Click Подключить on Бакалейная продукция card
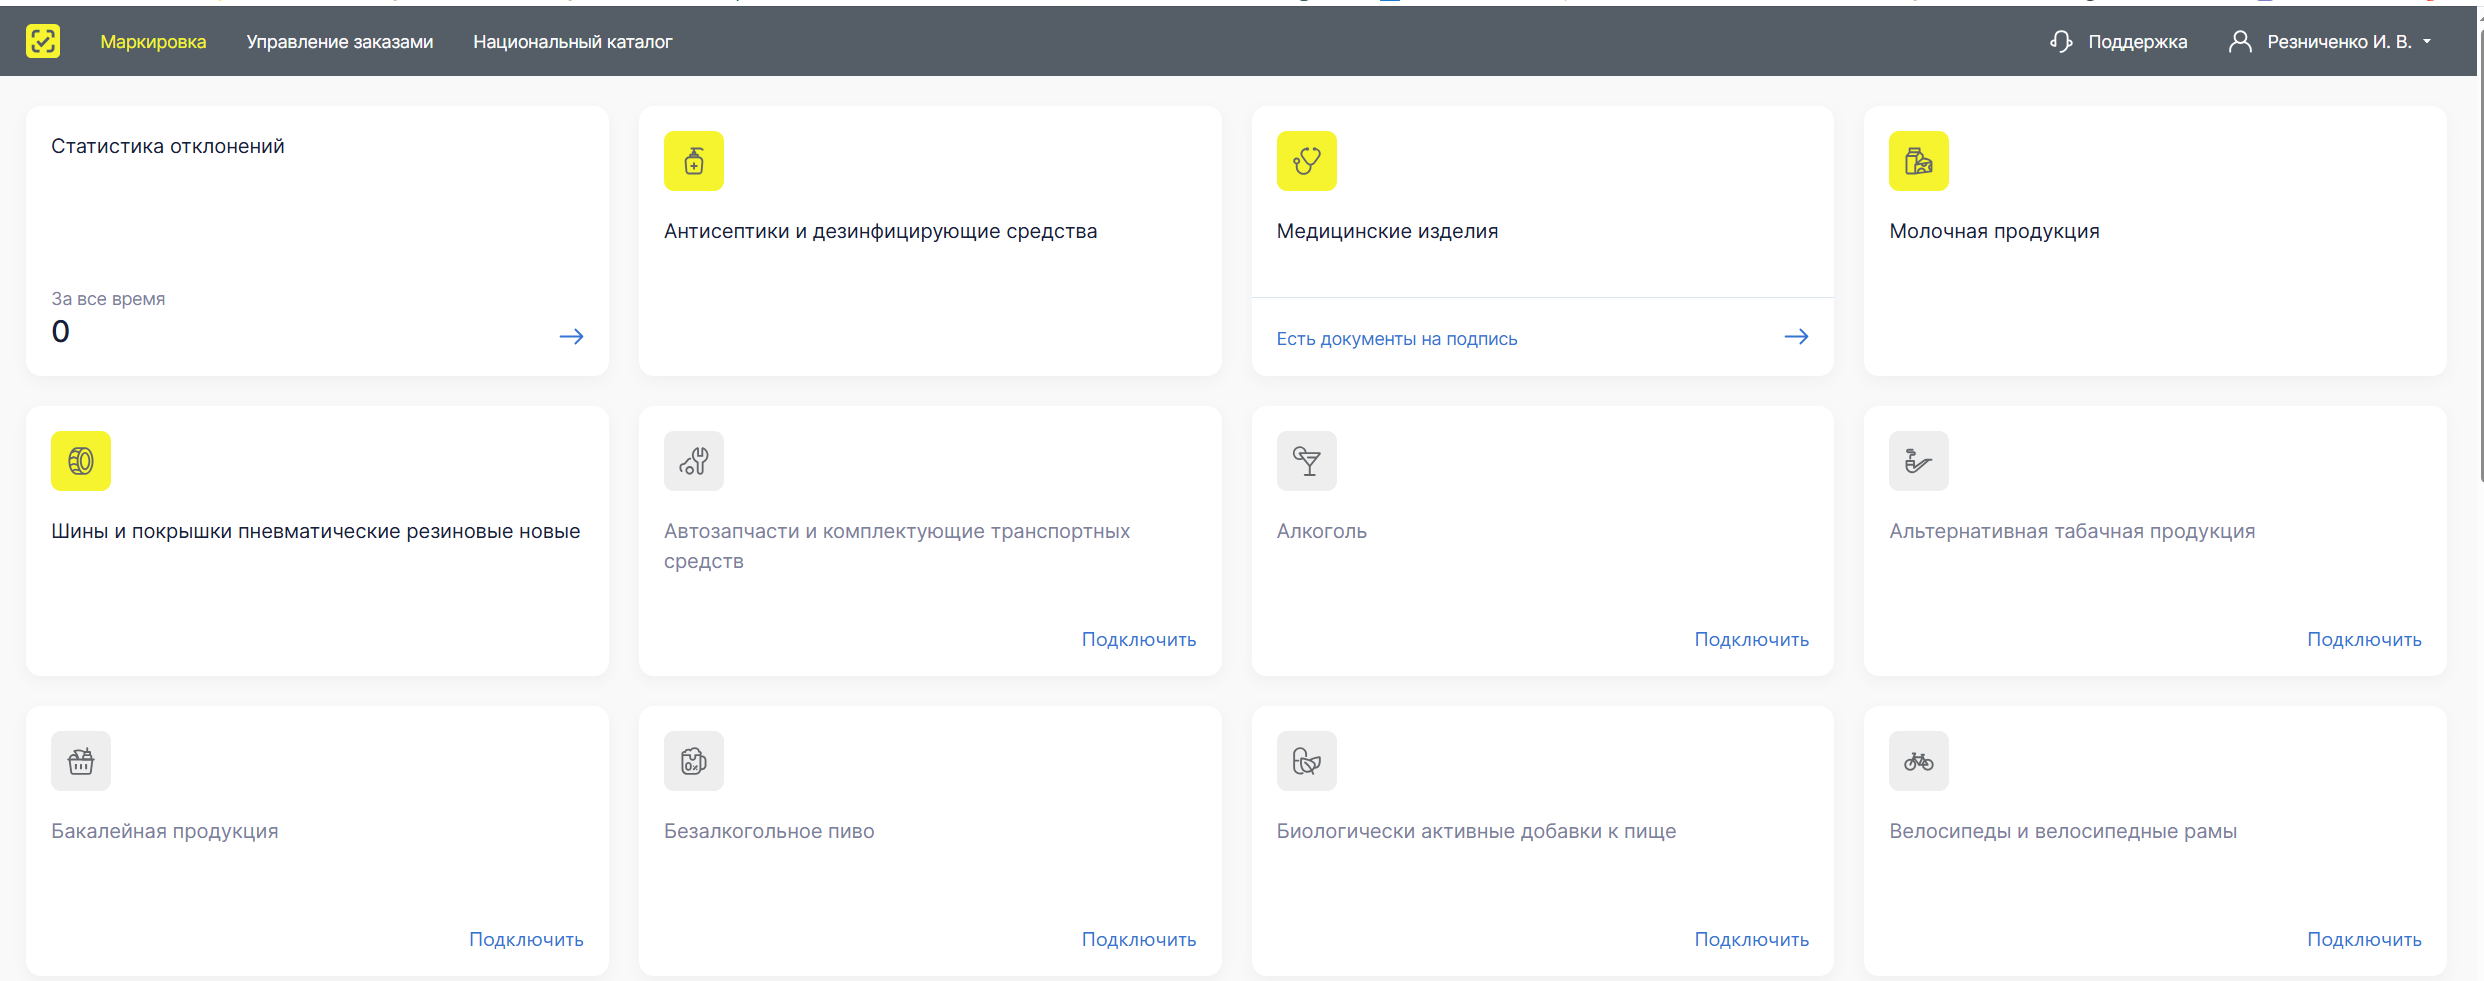 click(x=526, y=939)
